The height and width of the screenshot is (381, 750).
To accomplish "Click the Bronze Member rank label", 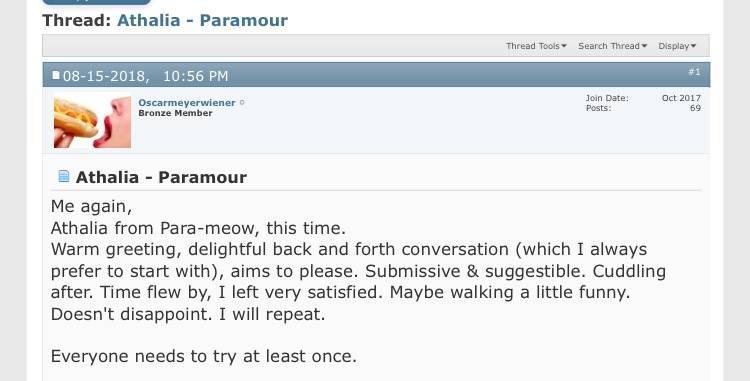I will tap(175, 113).
